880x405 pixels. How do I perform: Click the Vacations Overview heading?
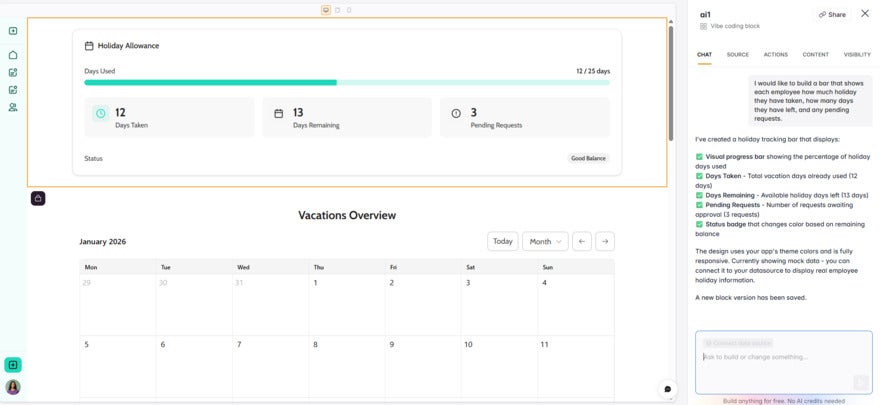tap(347, 215)
